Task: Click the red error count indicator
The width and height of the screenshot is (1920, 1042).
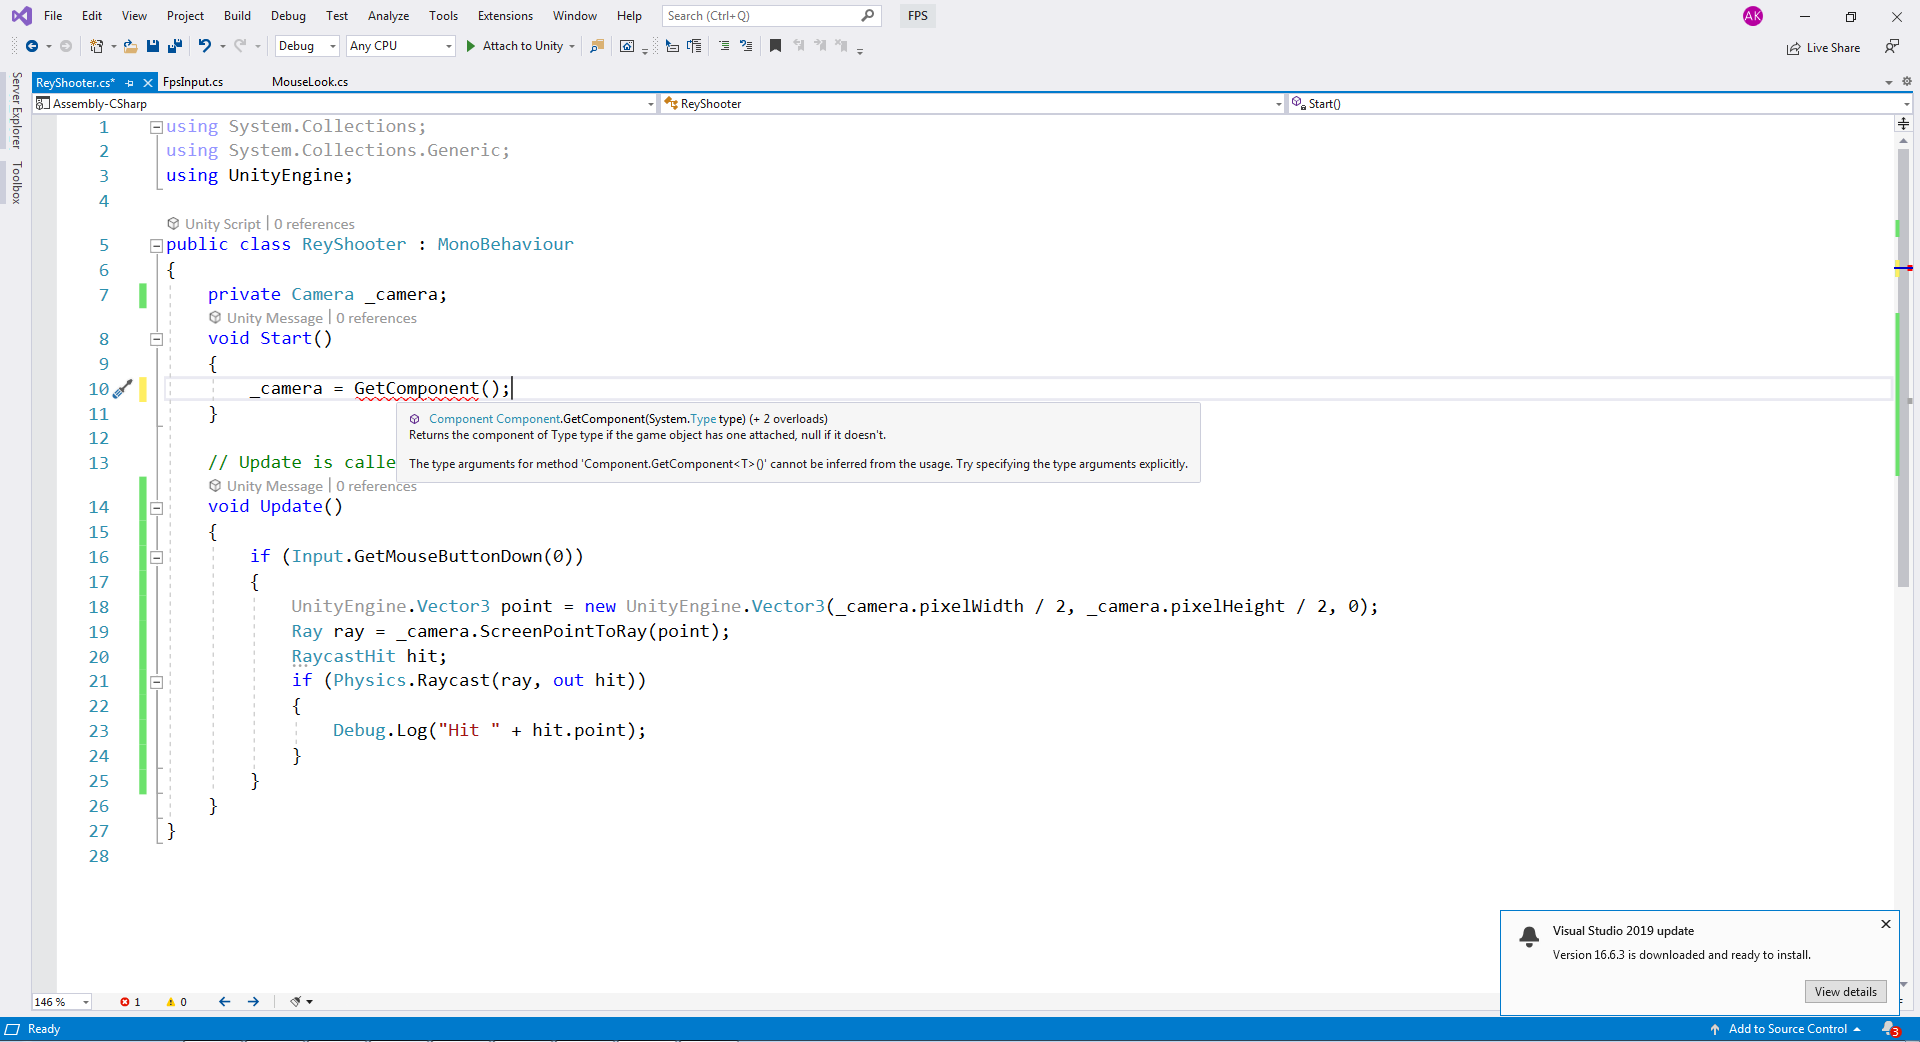Action: 130,1002
